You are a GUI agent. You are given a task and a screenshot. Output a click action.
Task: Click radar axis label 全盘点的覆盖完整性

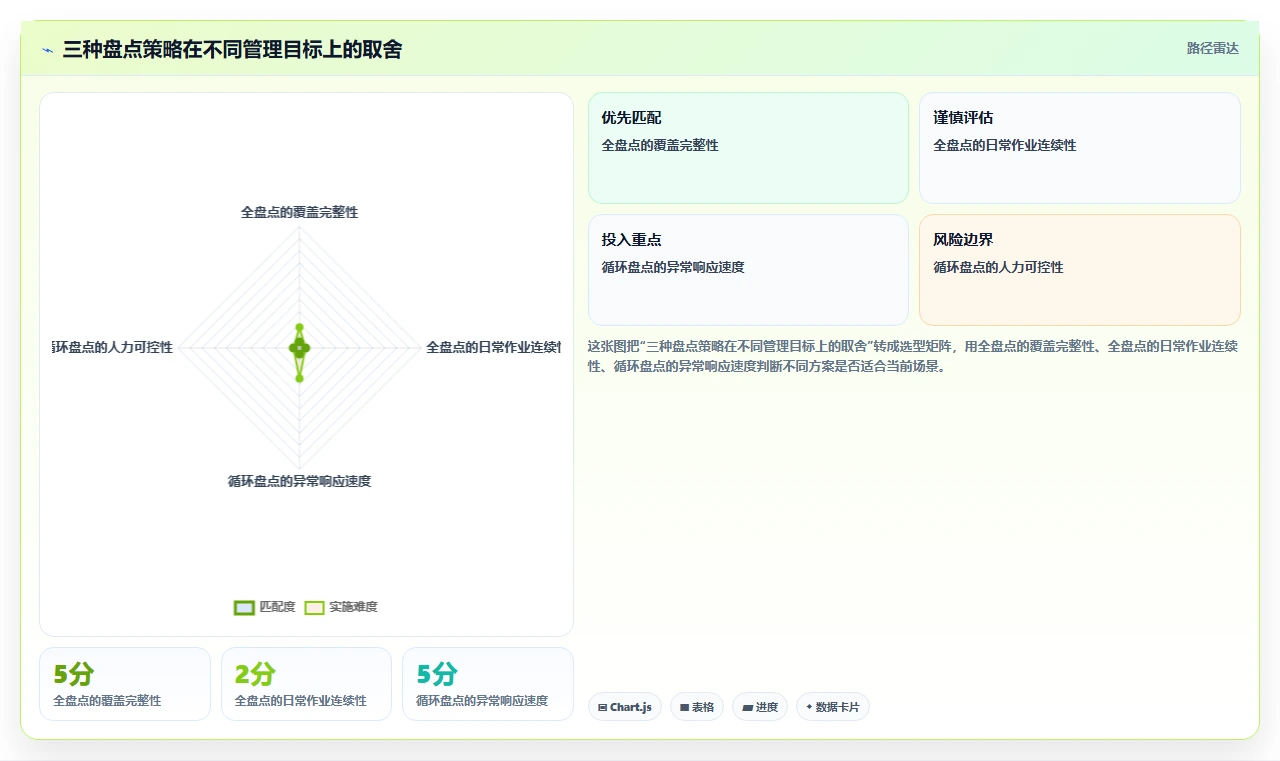point(299,212)
